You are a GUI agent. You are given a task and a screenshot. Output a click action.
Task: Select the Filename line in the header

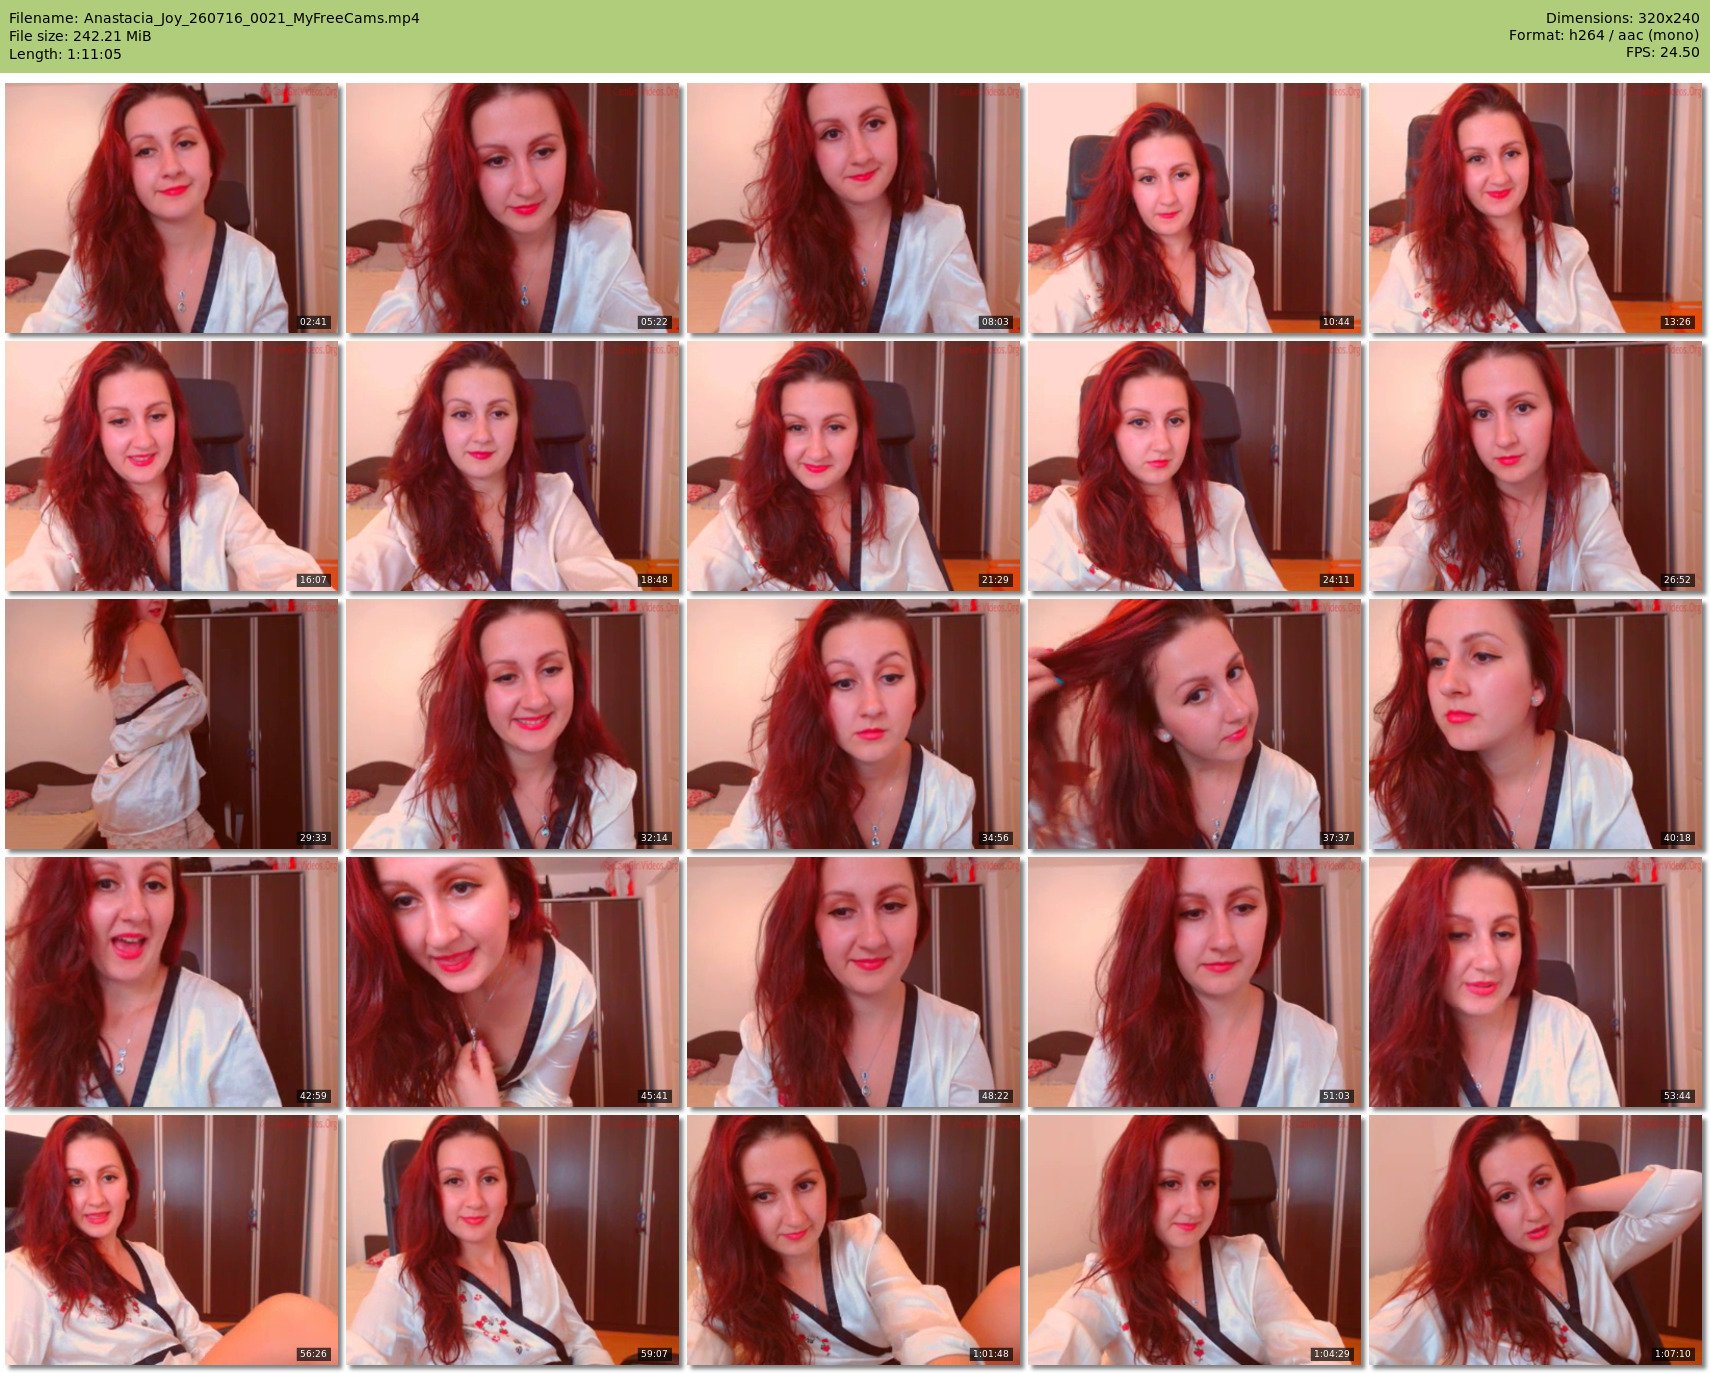click(214, 18)
